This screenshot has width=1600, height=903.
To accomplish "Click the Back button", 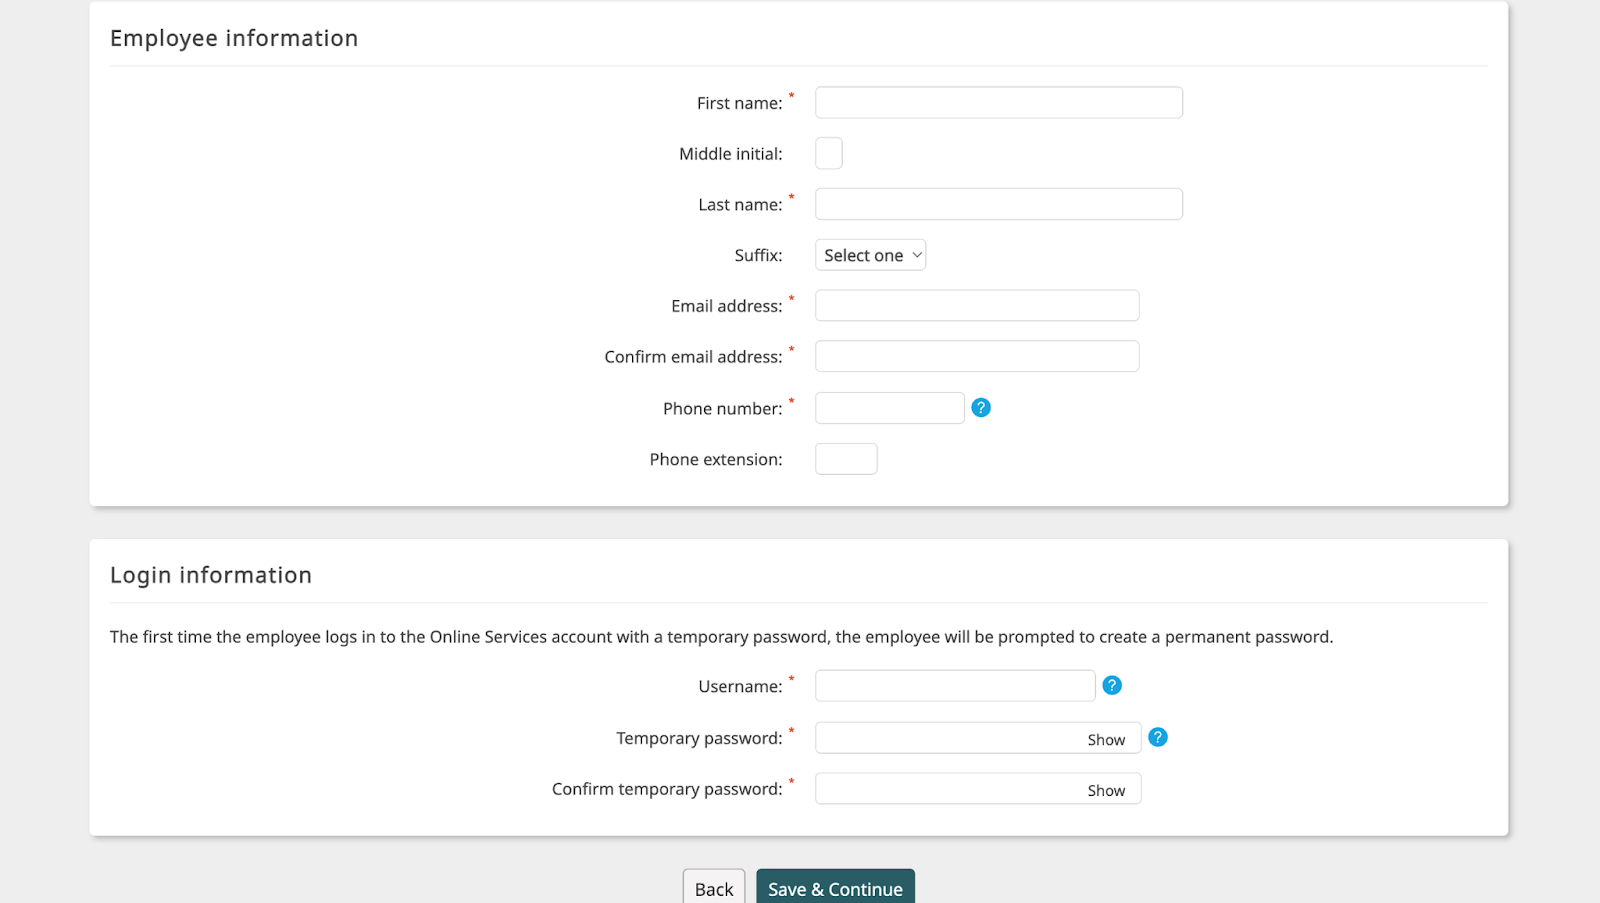I will click(714, 888).
